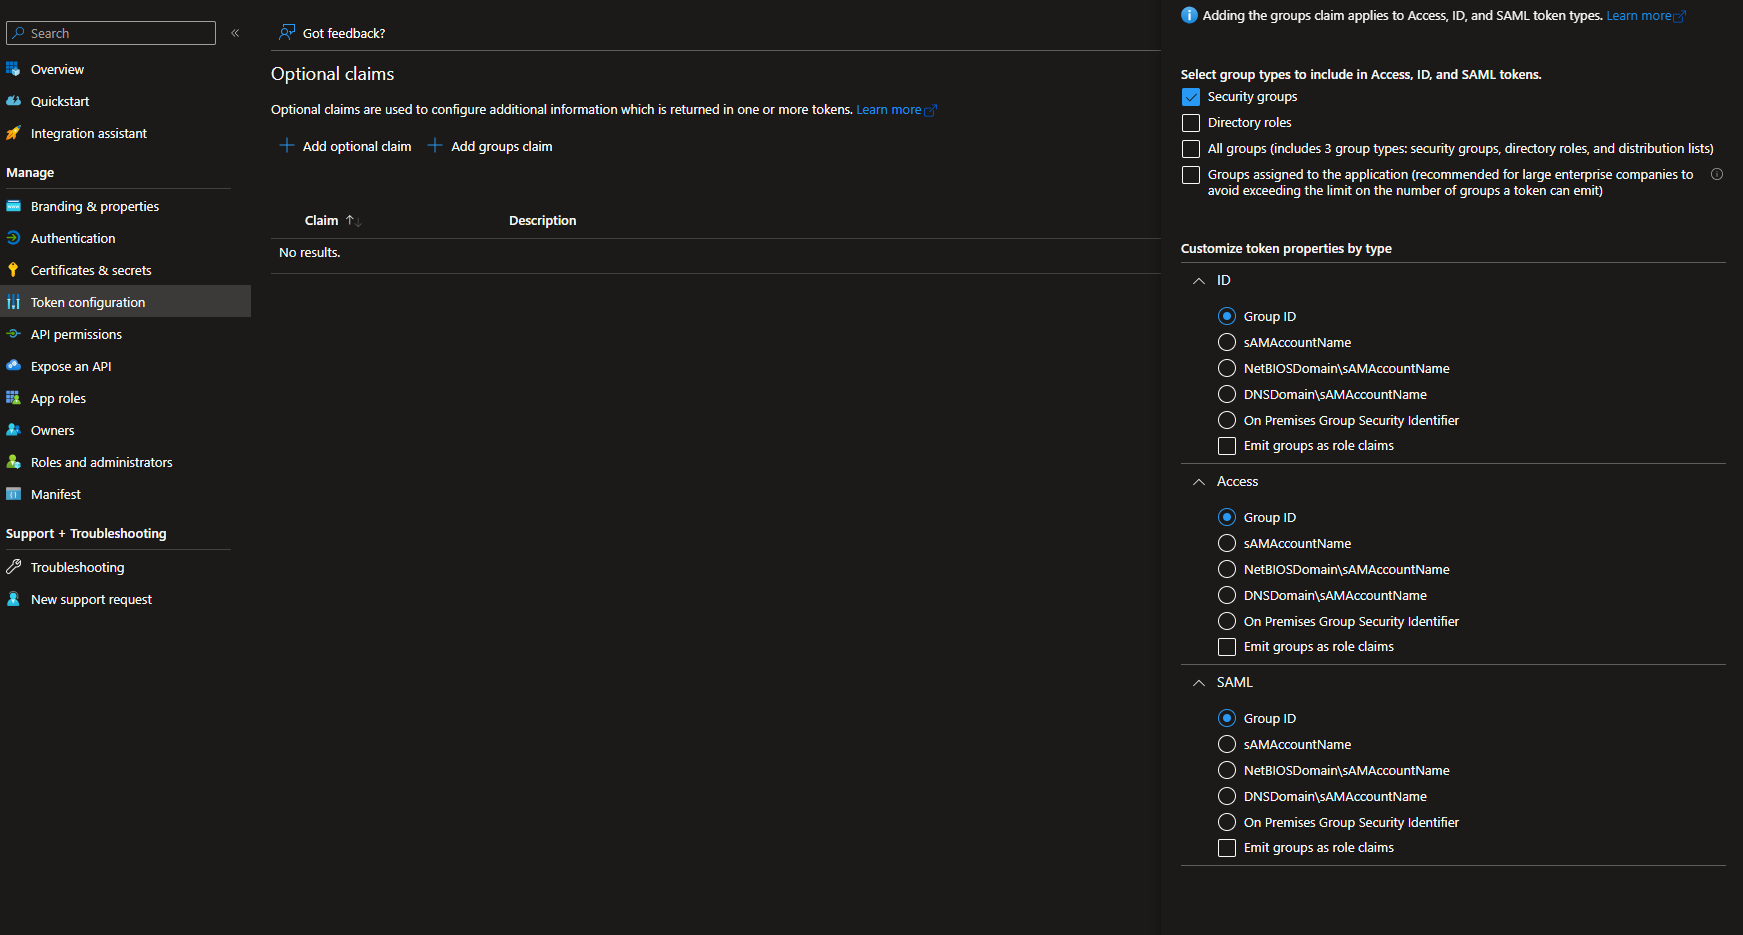Click the Quickstart cloud icon

(x=13, y=101)
